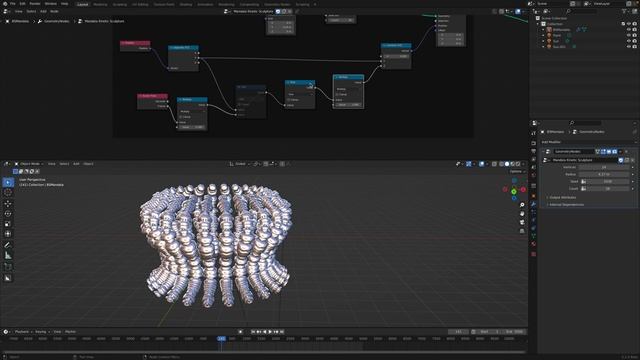Screen dimensions: 640x360
Task: Toggle GeometryNodes modifier realtime viewport display
Action: tap(609, 152)
